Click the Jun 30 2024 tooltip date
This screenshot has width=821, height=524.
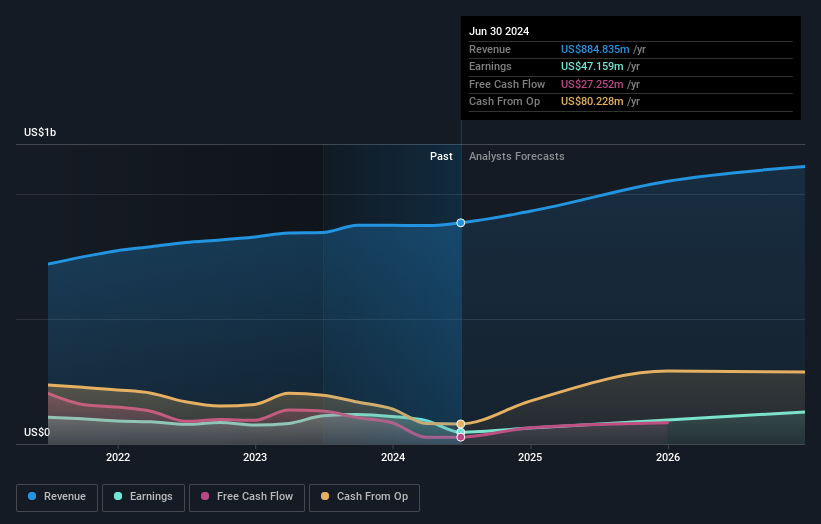click(499, 31)
